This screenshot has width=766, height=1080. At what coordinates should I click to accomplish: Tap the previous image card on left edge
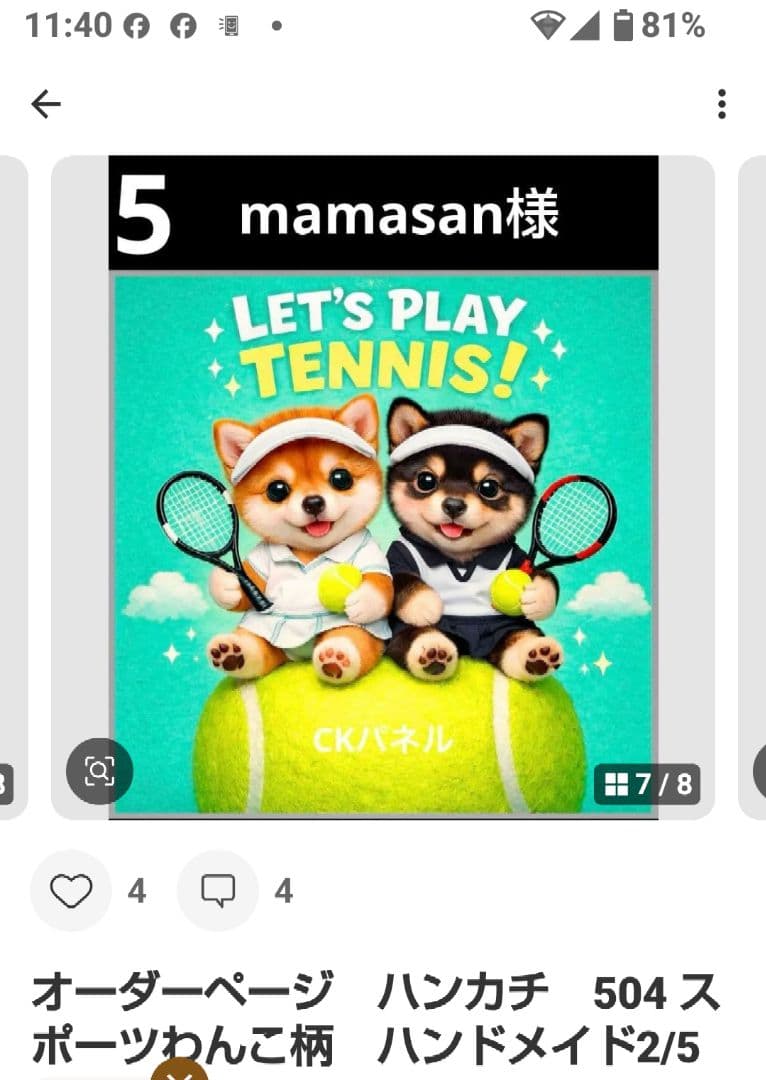[12, 488]
